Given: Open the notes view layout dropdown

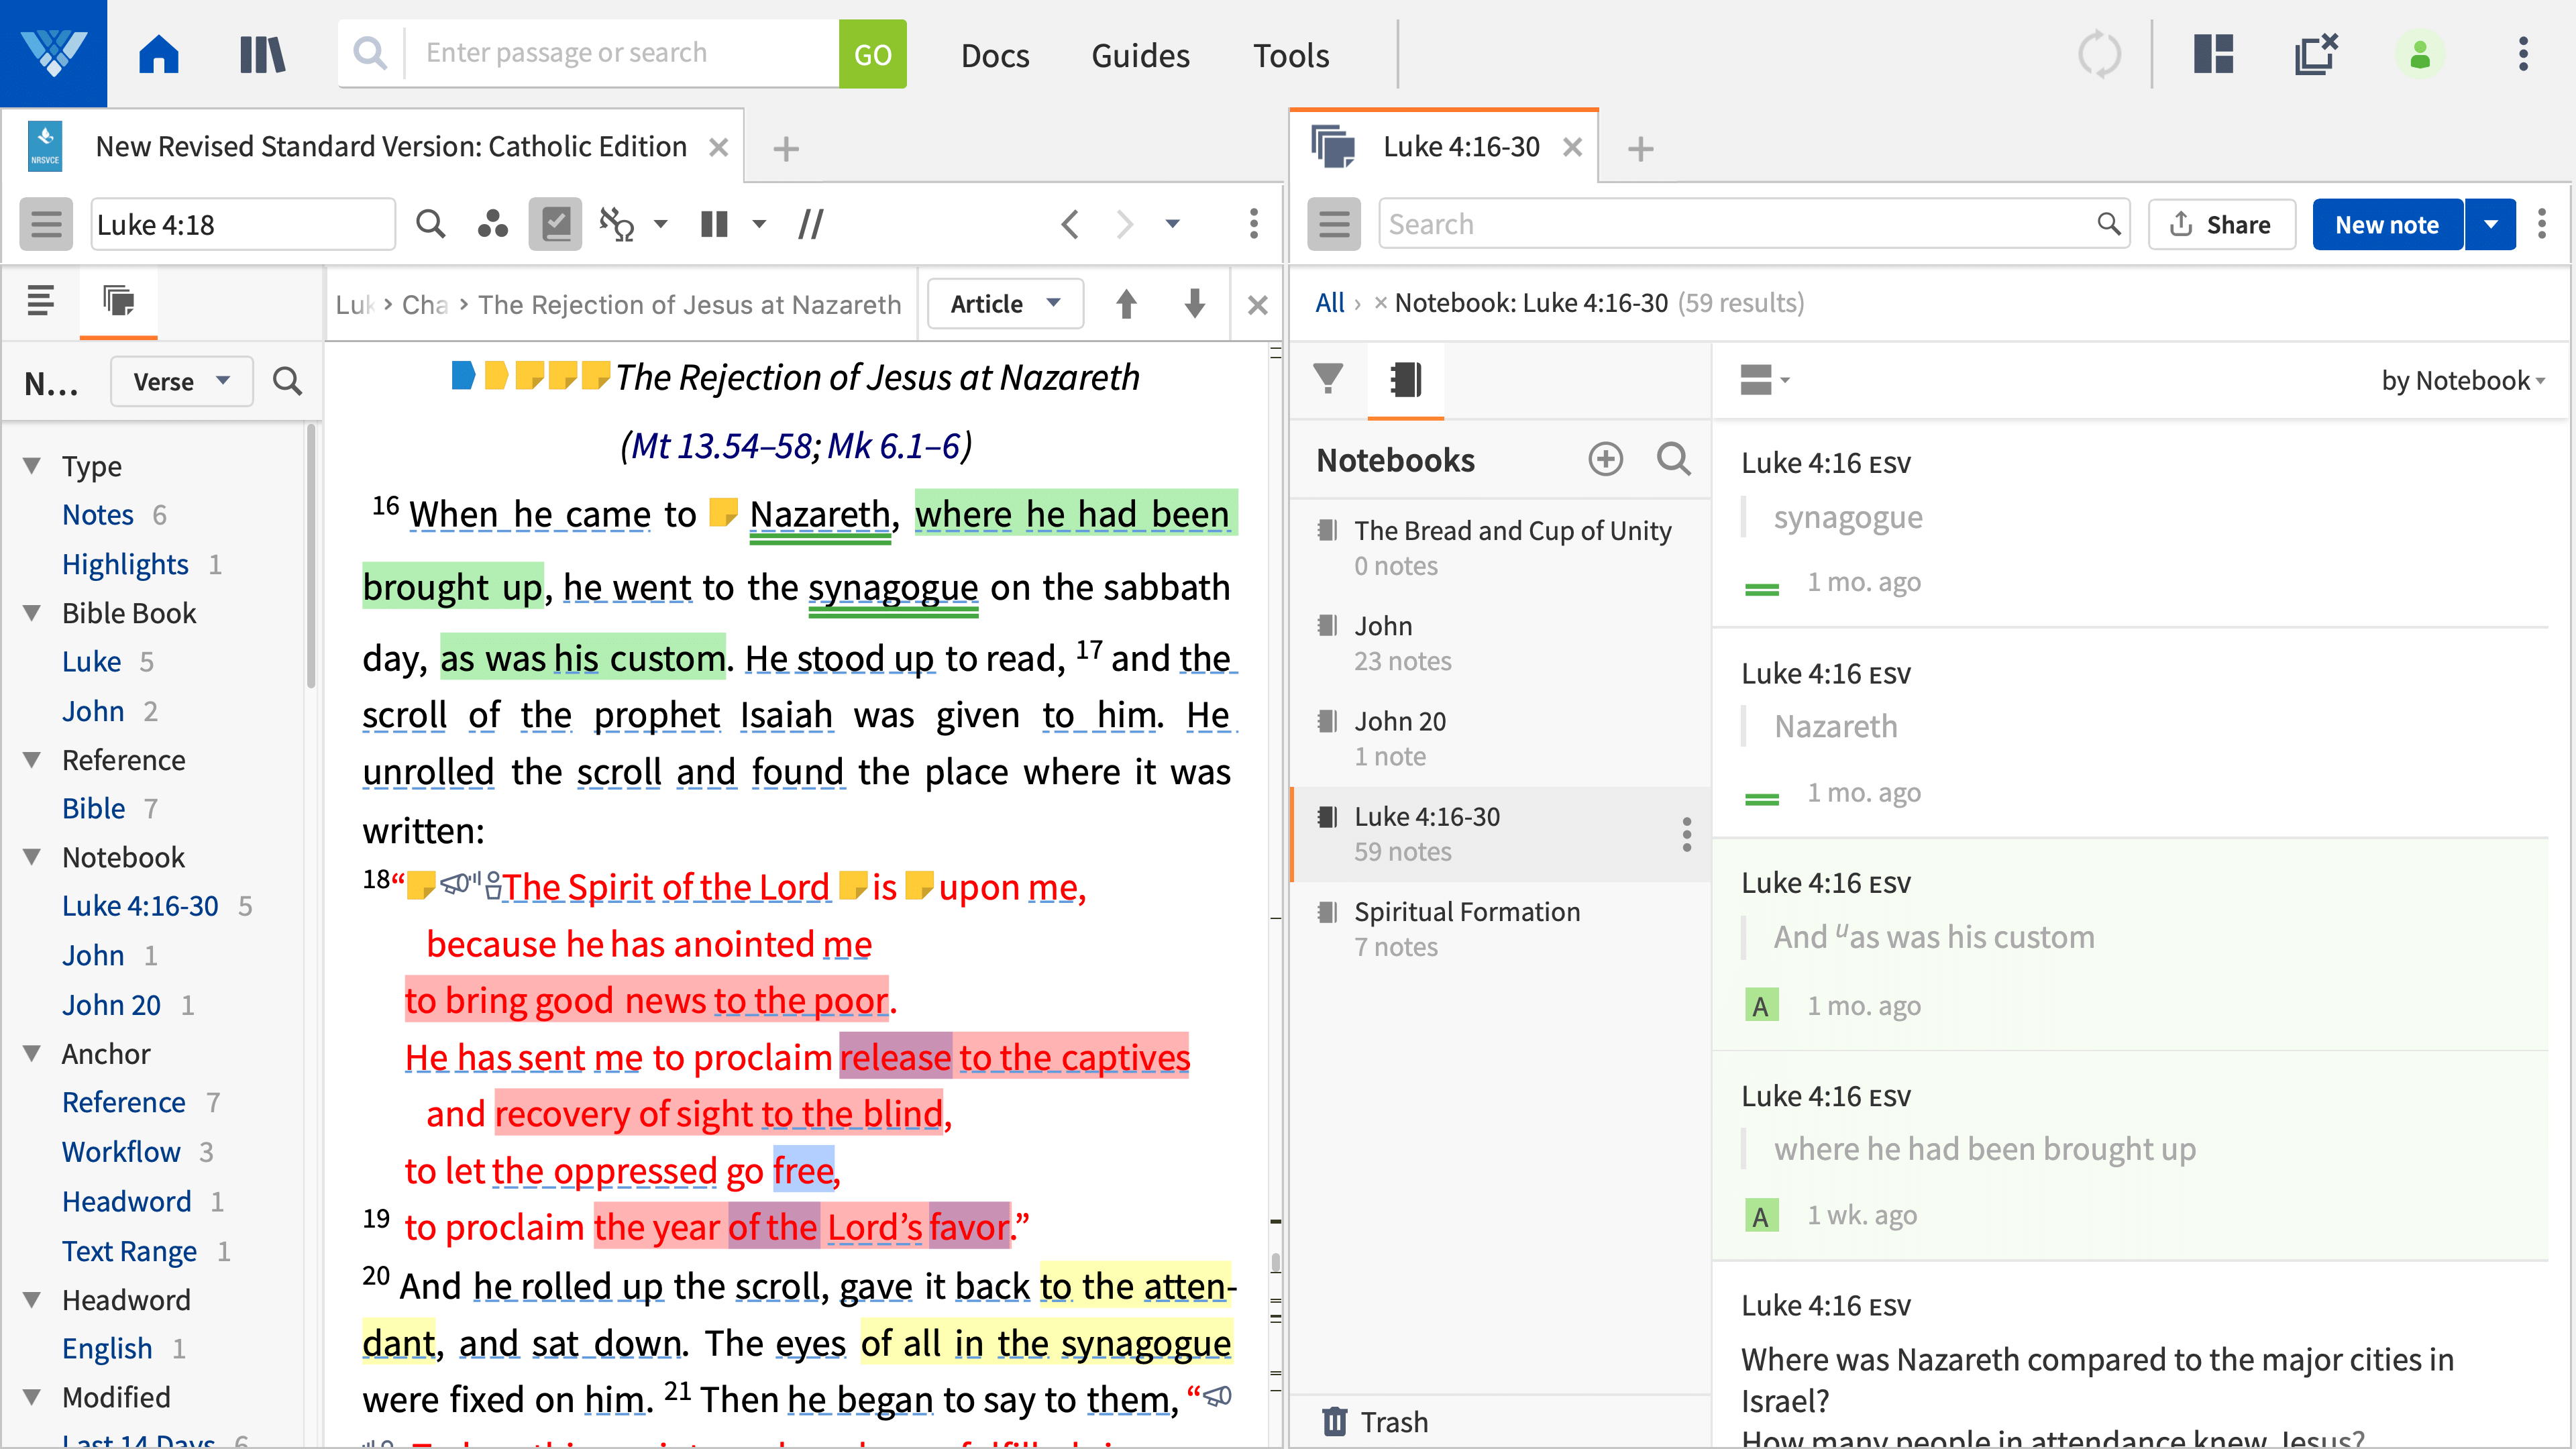Looking at the screenshot, I should pyautogui.click(x=1764, y=380).
